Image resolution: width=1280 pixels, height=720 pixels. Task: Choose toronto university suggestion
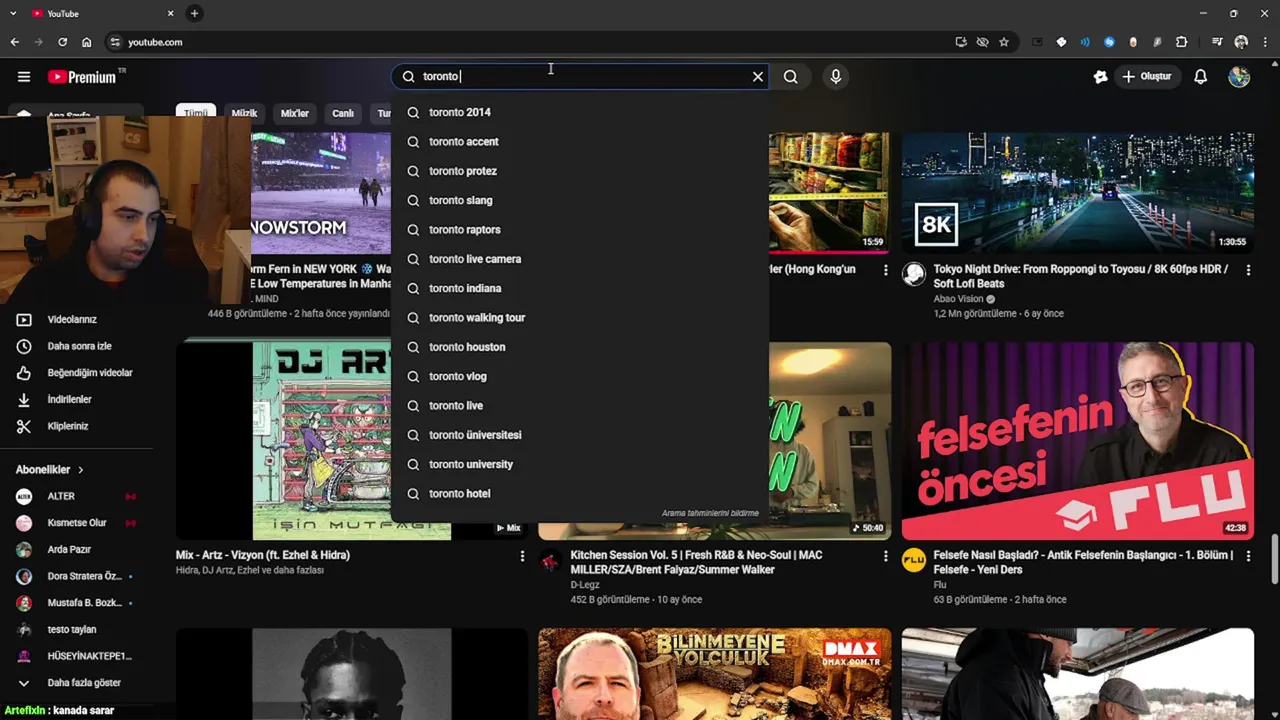580,464
